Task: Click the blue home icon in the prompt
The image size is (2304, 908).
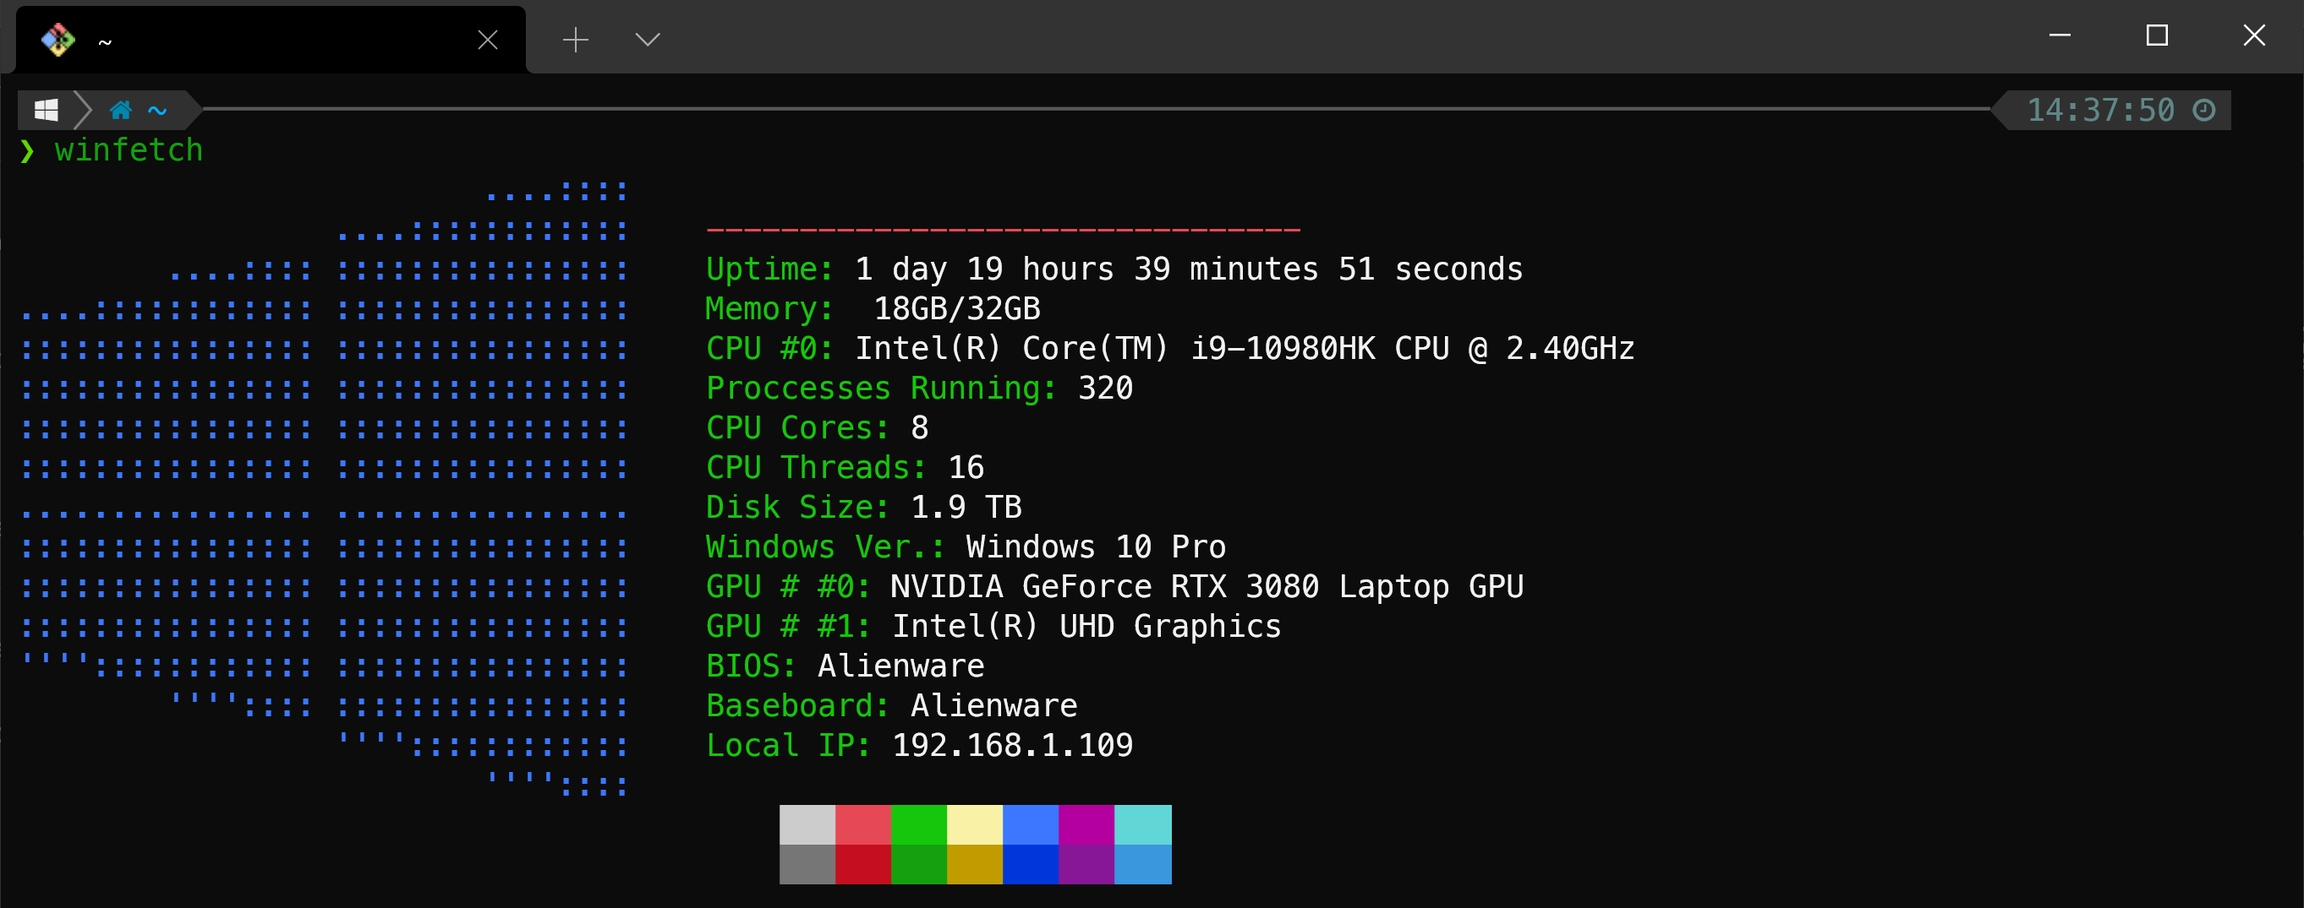Action: click(121, 110)
